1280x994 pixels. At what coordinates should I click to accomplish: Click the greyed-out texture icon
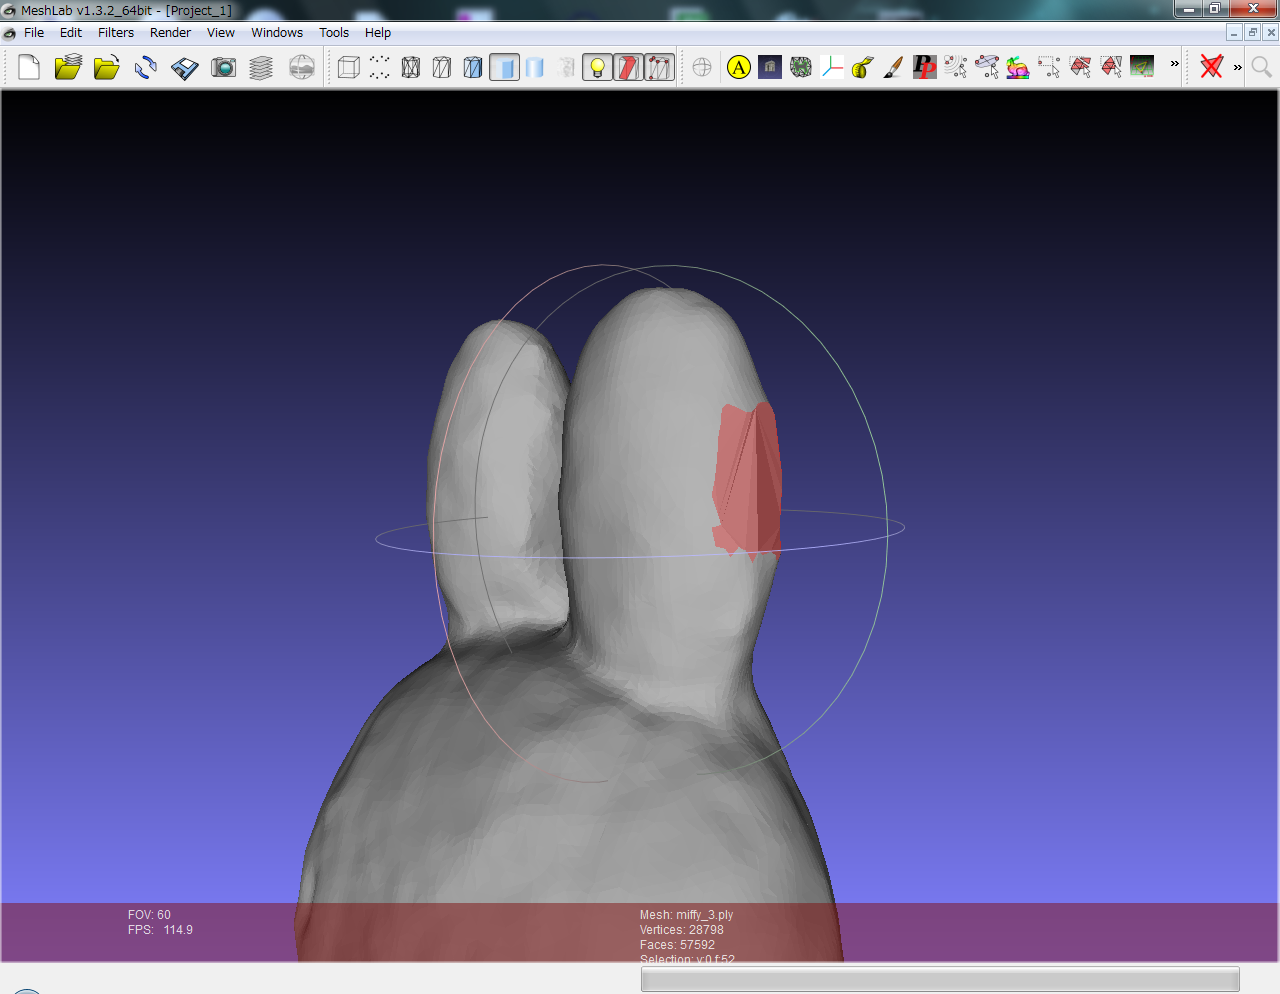tap(567, 67)
